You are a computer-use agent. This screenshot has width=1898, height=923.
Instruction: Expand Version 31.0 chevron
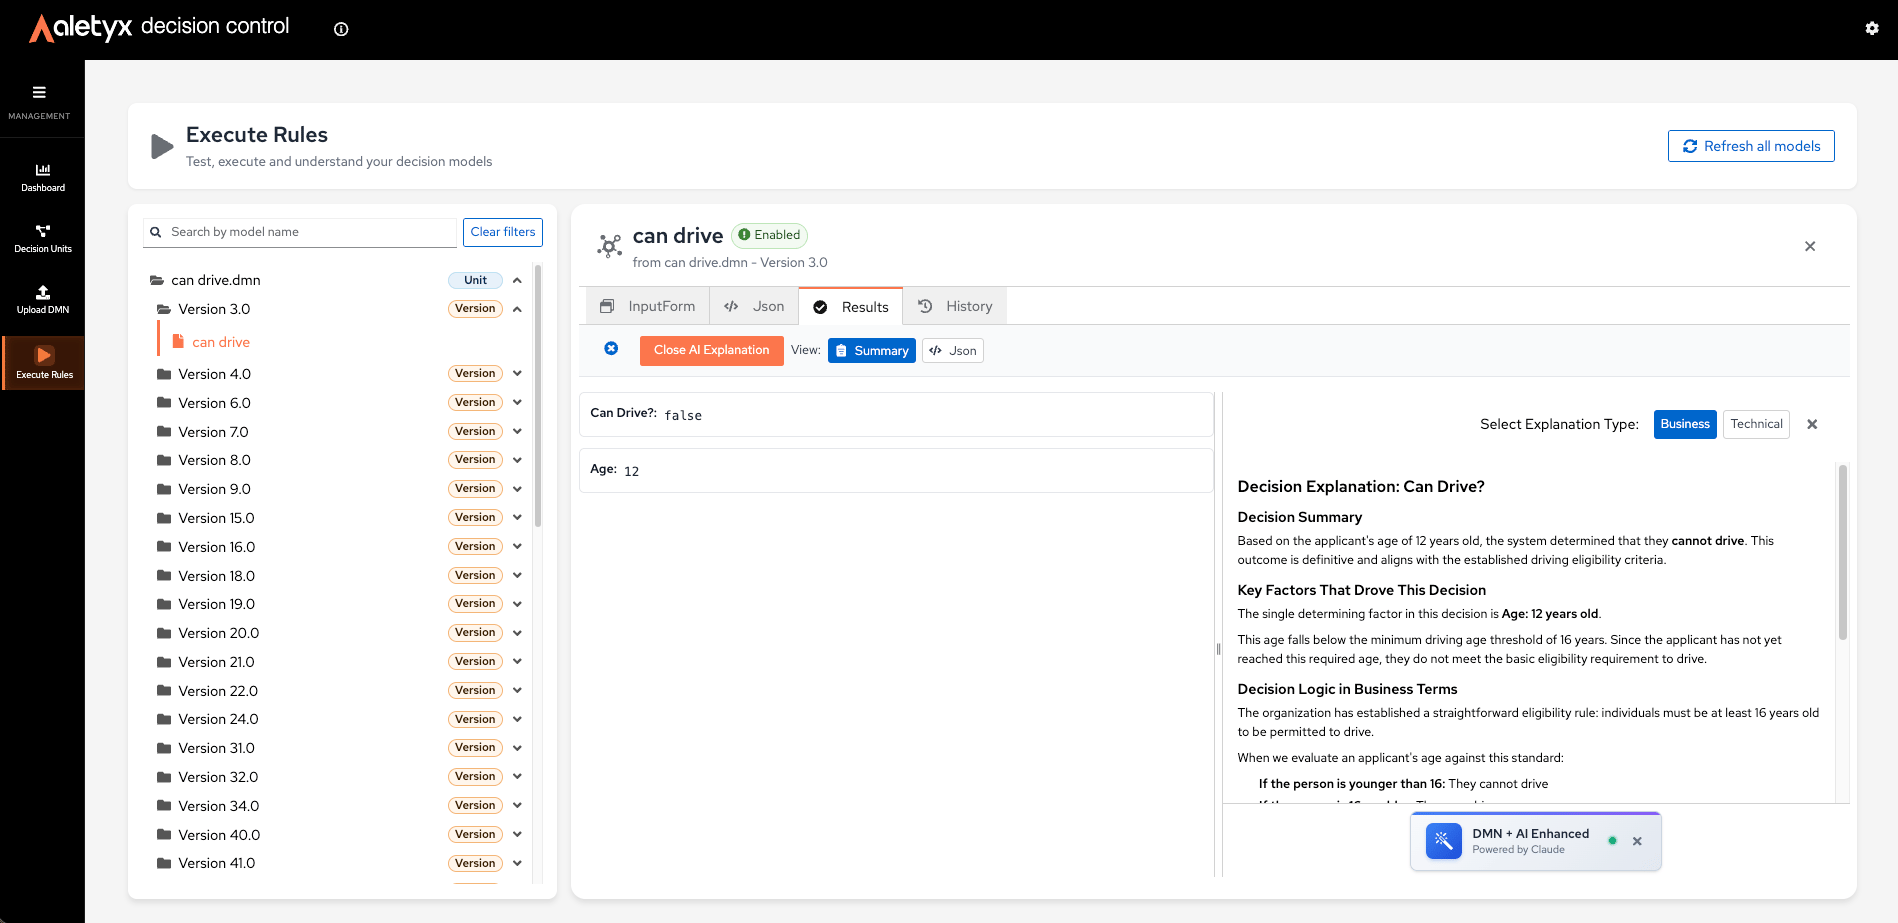517,748
